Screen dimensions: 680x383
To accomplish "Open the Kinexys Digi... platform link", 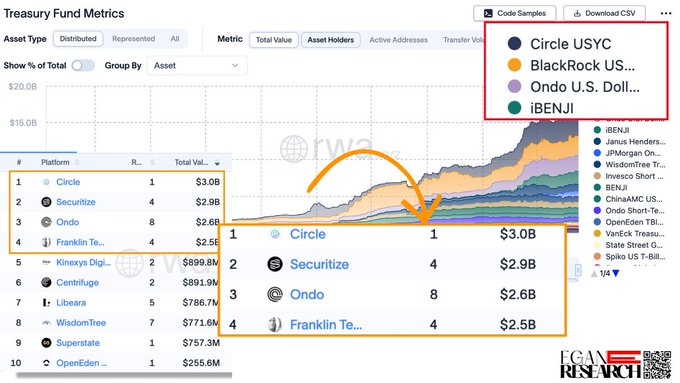I will pos(83,262).
